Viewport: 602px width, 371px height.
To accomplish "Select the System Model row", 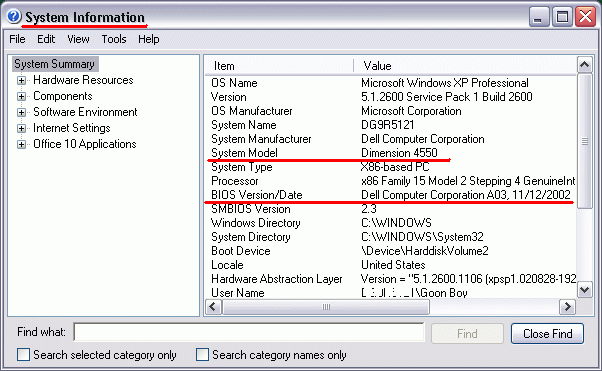I will click(x=391, y=153).
